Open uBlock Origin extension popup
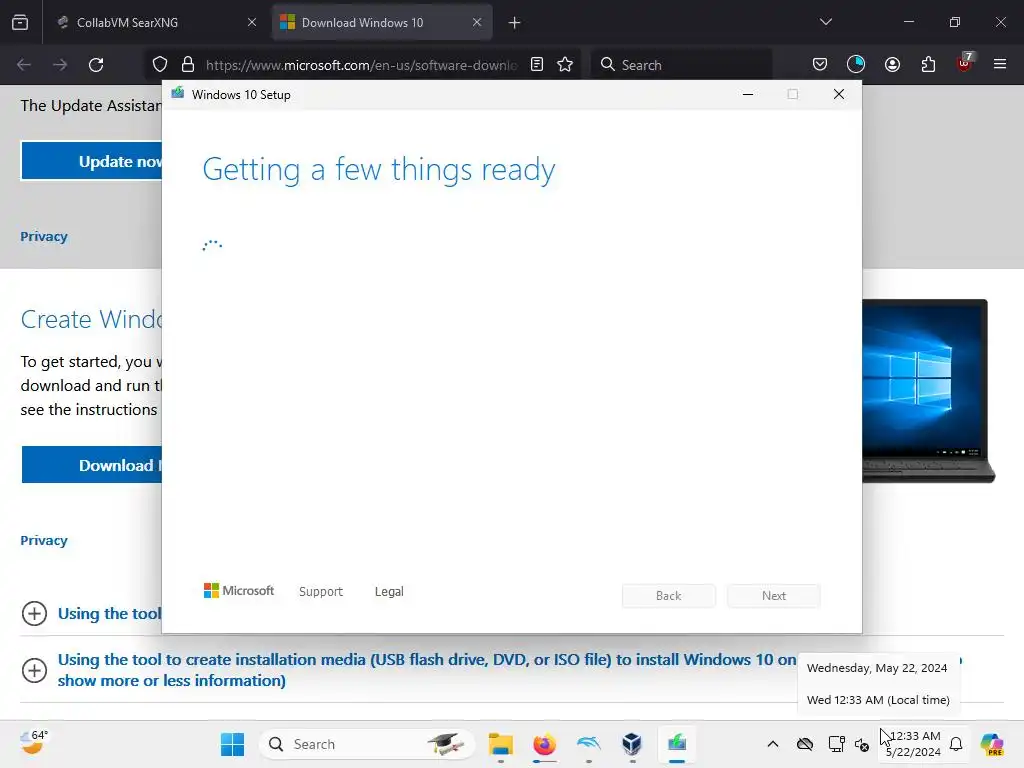 pos(965,63)
